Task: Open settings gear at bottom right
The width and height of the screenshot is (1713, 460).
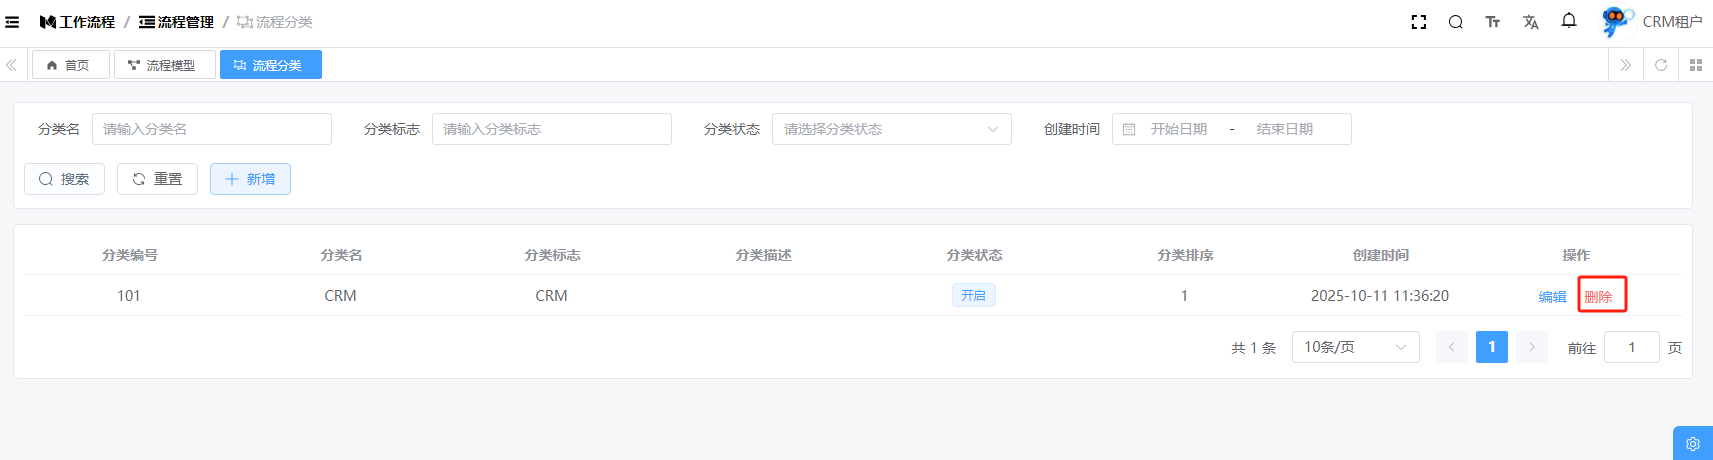Action: pyautogui.click(x=1692, y=444)
